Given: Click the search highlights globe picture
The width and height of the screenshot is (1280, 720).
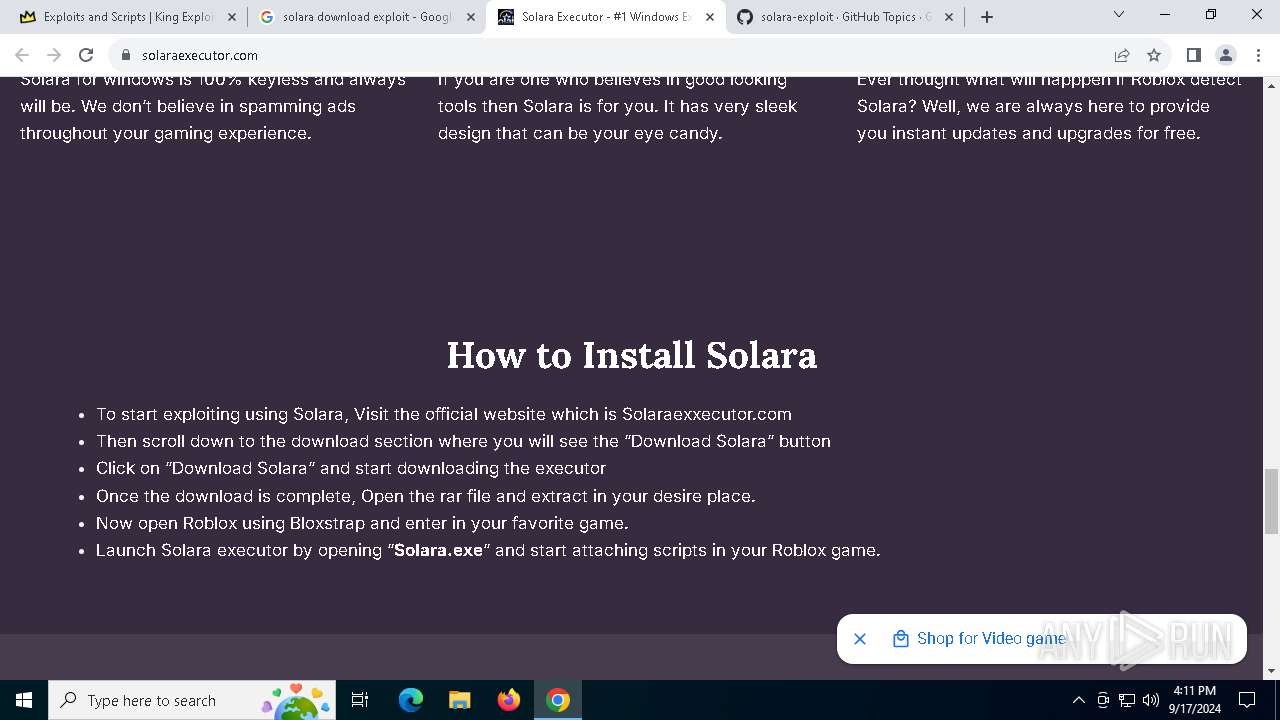Looking at the screenshot, I should click(296, 701).
